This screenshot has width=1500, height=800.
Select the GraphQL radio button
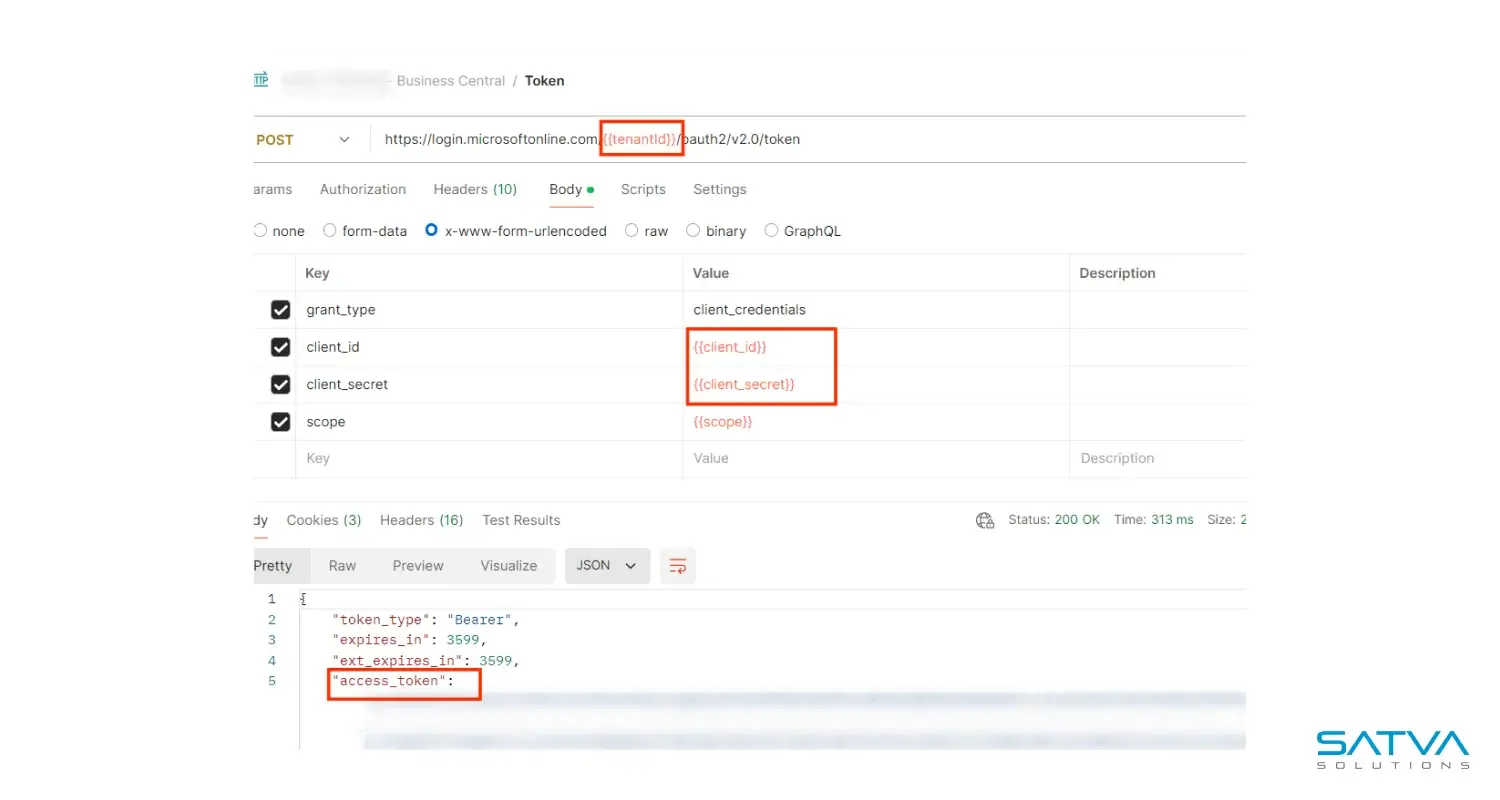click(x=771, y=231)
